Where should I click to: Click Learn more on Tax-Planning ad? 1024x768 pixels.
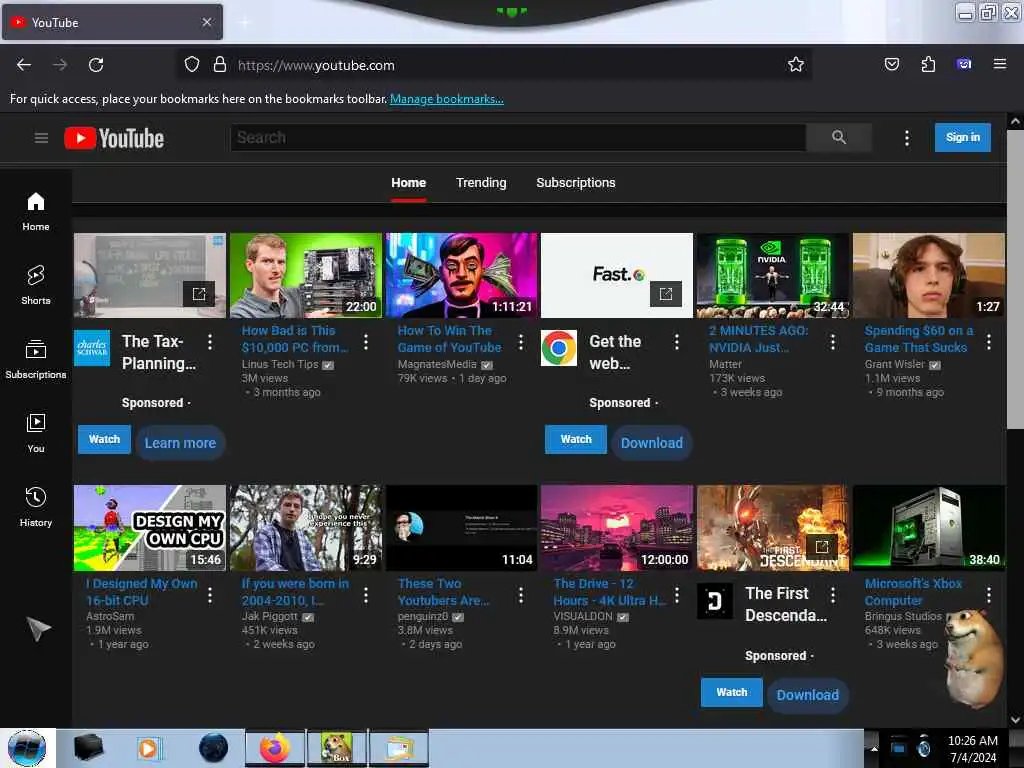click(180, 443)
